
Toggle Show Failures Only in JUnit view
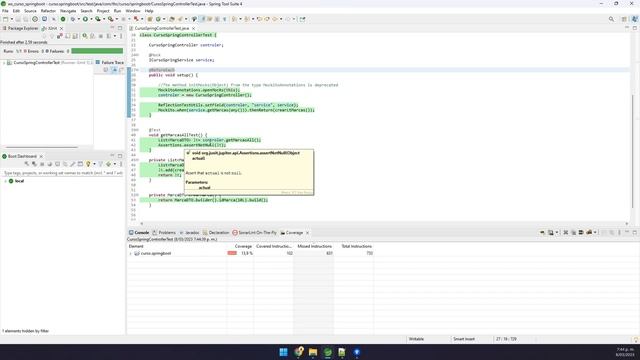(x=60, y=36)
